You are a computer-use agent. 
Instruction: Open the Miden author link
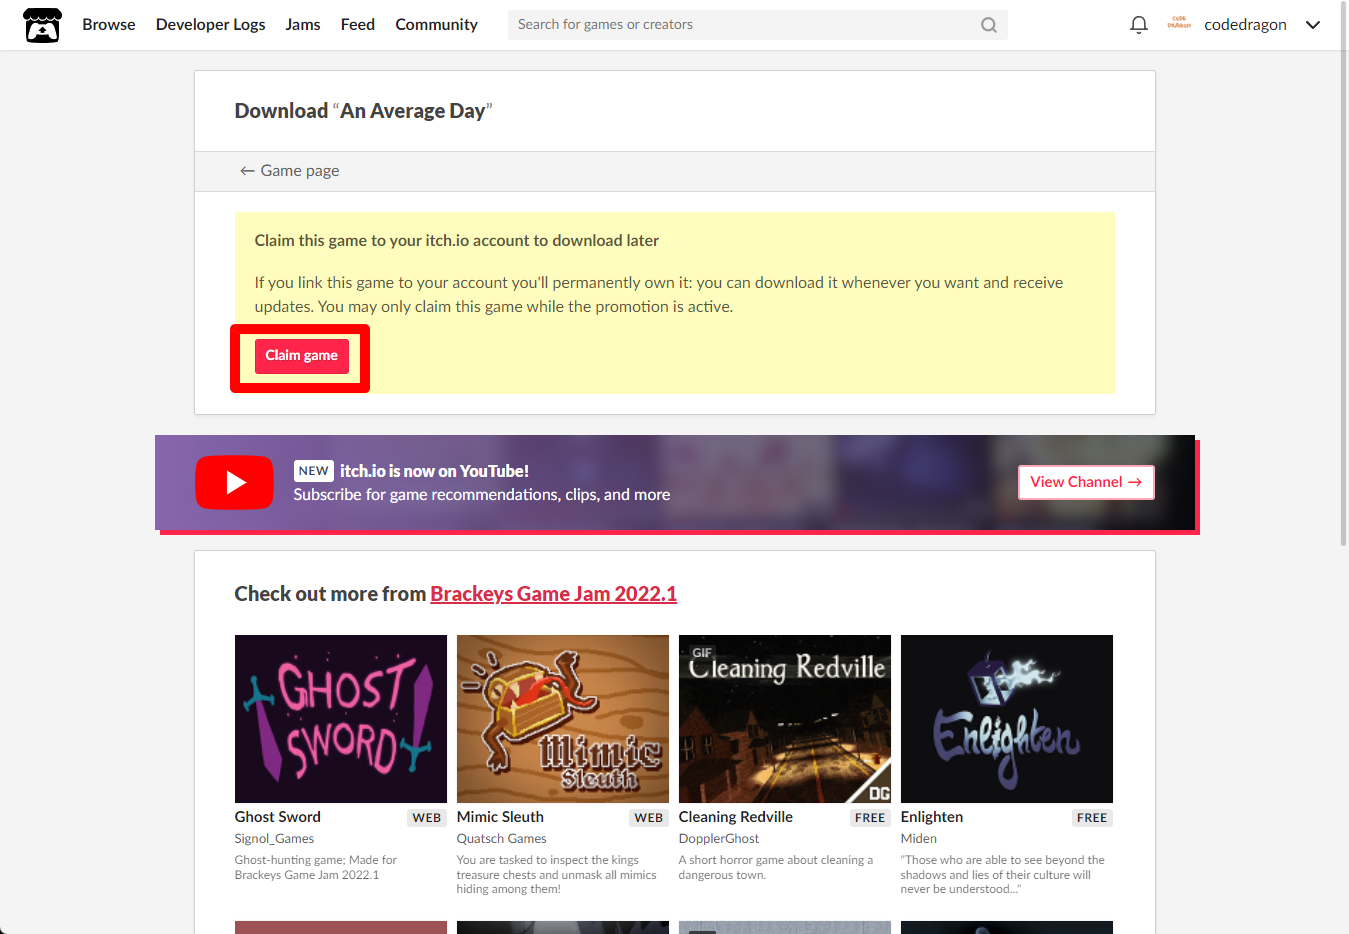pos(919,839)
